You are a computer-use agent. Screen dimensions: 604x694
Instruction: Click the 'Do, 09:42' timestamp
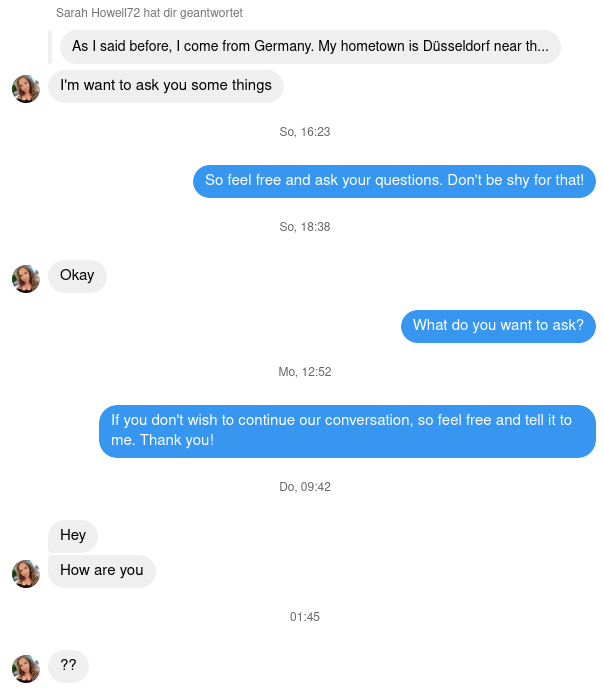coord(305,487)
